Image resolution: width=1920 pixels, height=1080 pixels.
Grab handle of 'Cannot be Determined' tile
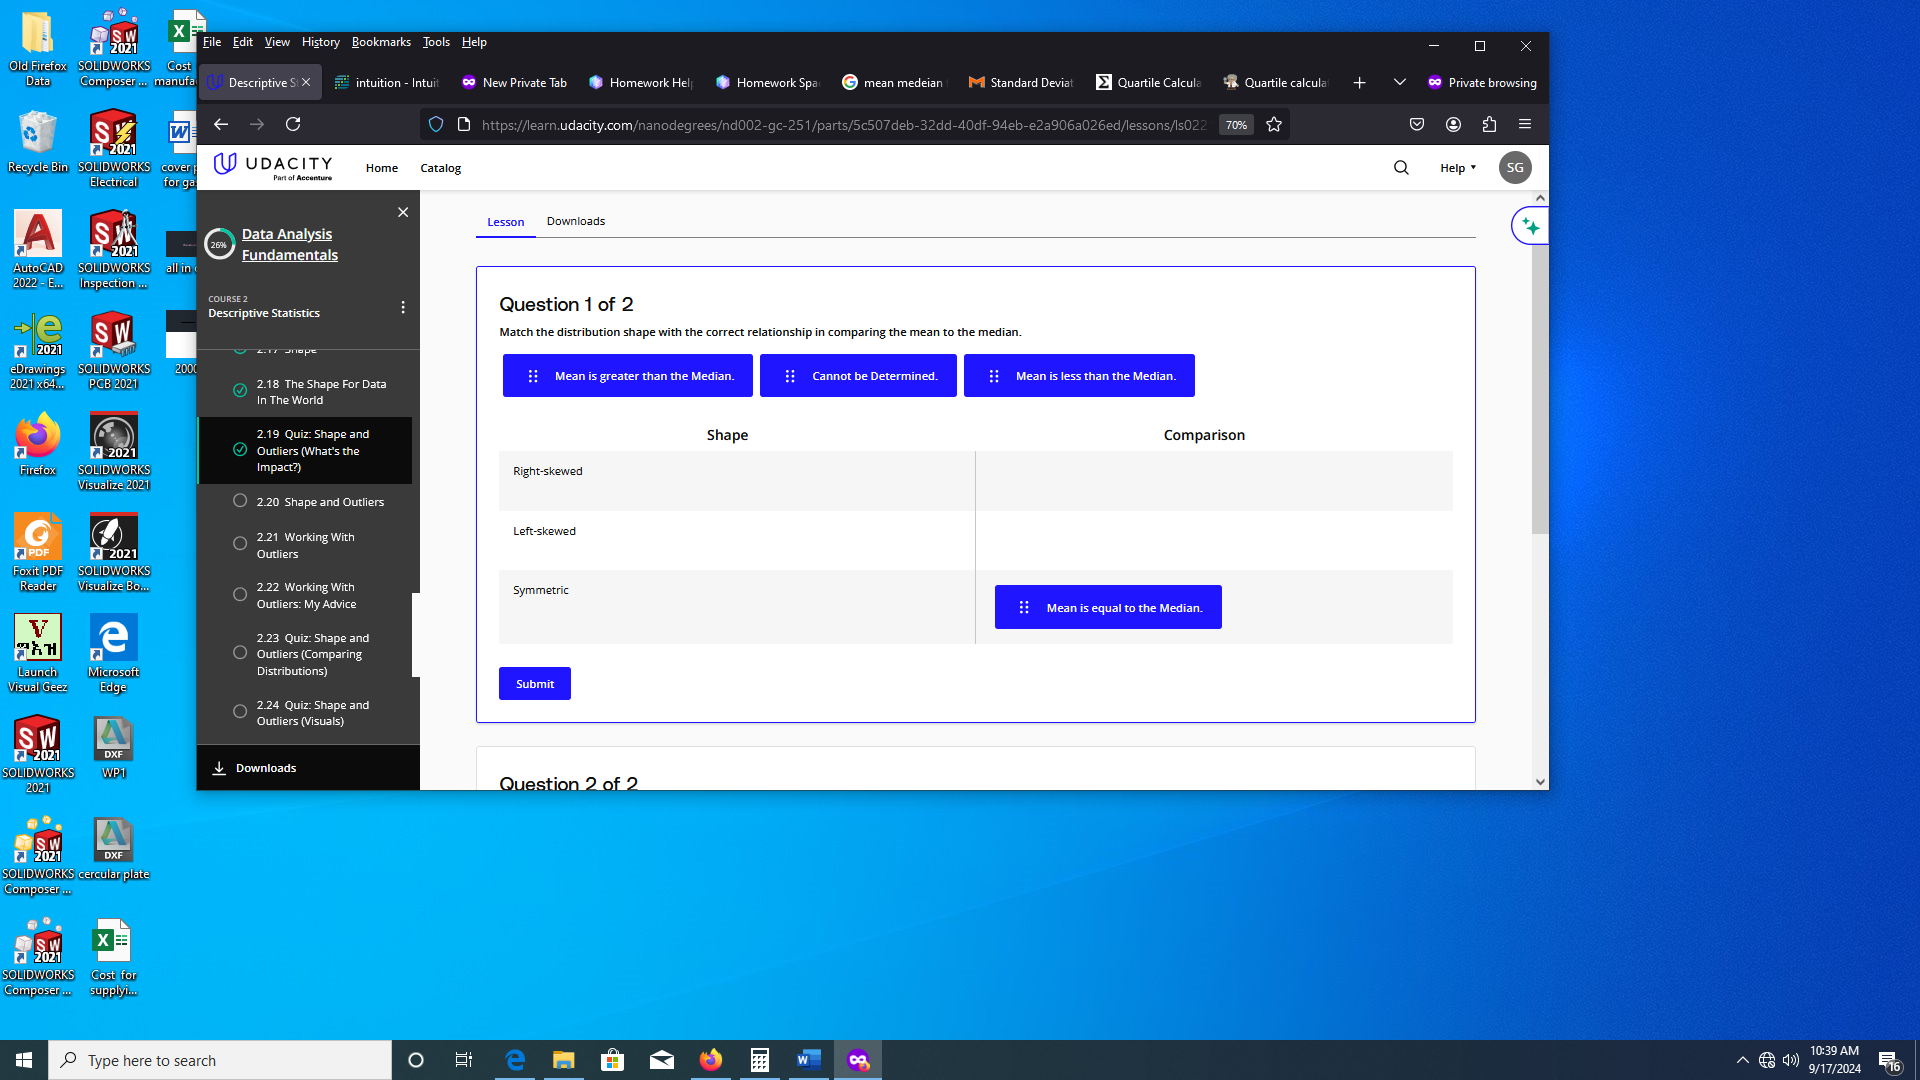[790, 376]
